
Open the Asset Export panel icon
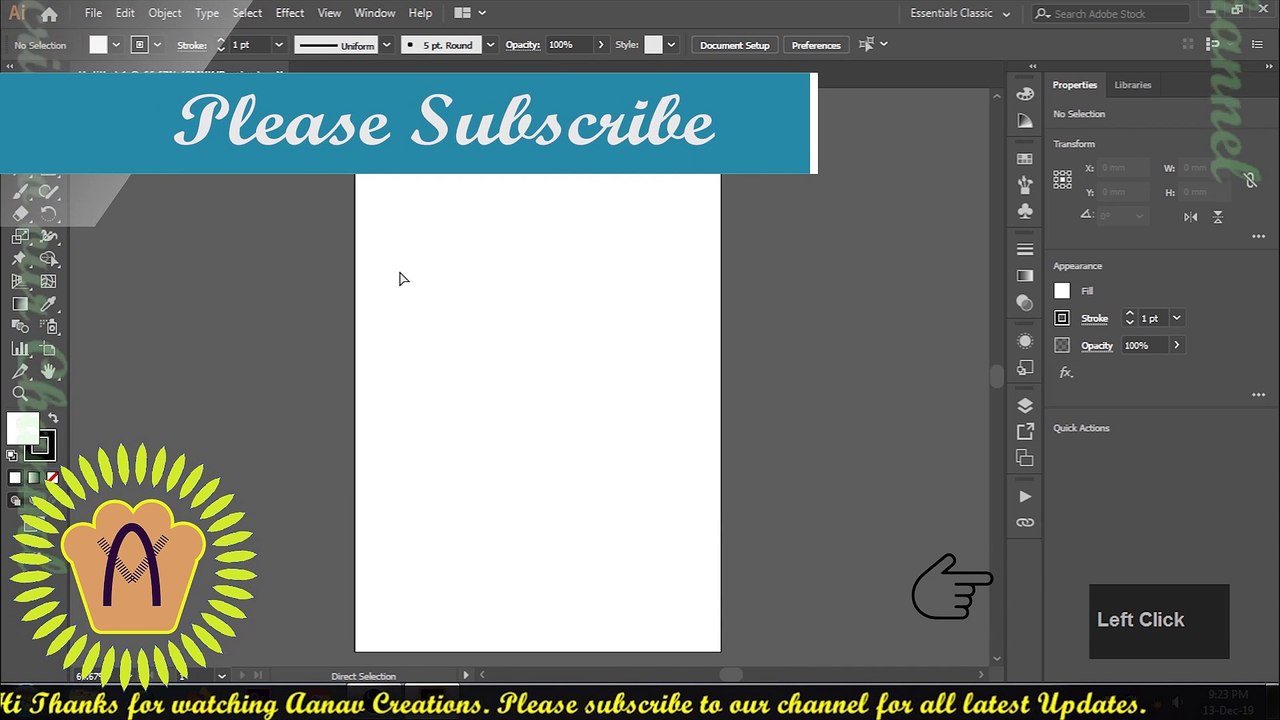click(x=1025, y=431)
